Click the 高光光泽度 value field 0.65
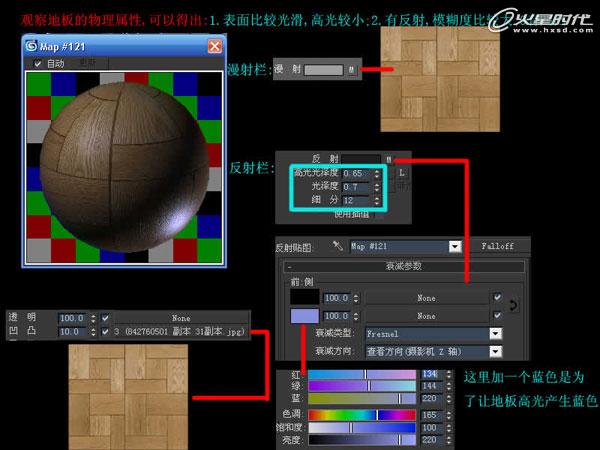Image resolution: width=600 pixels, height=450 pixels. 357,173
